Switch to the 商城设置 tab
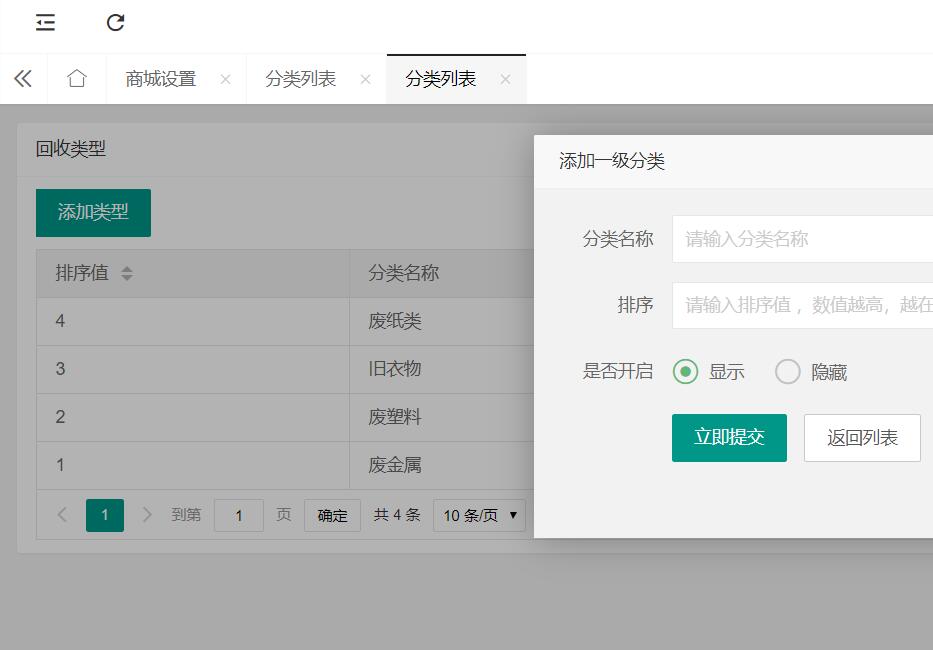The image size is (933, 650). pos(161,79)
